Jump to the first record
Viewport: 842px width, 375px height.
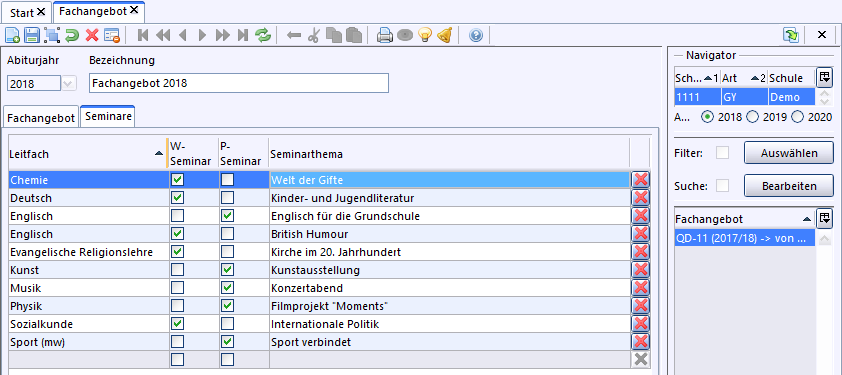[143, 35]
